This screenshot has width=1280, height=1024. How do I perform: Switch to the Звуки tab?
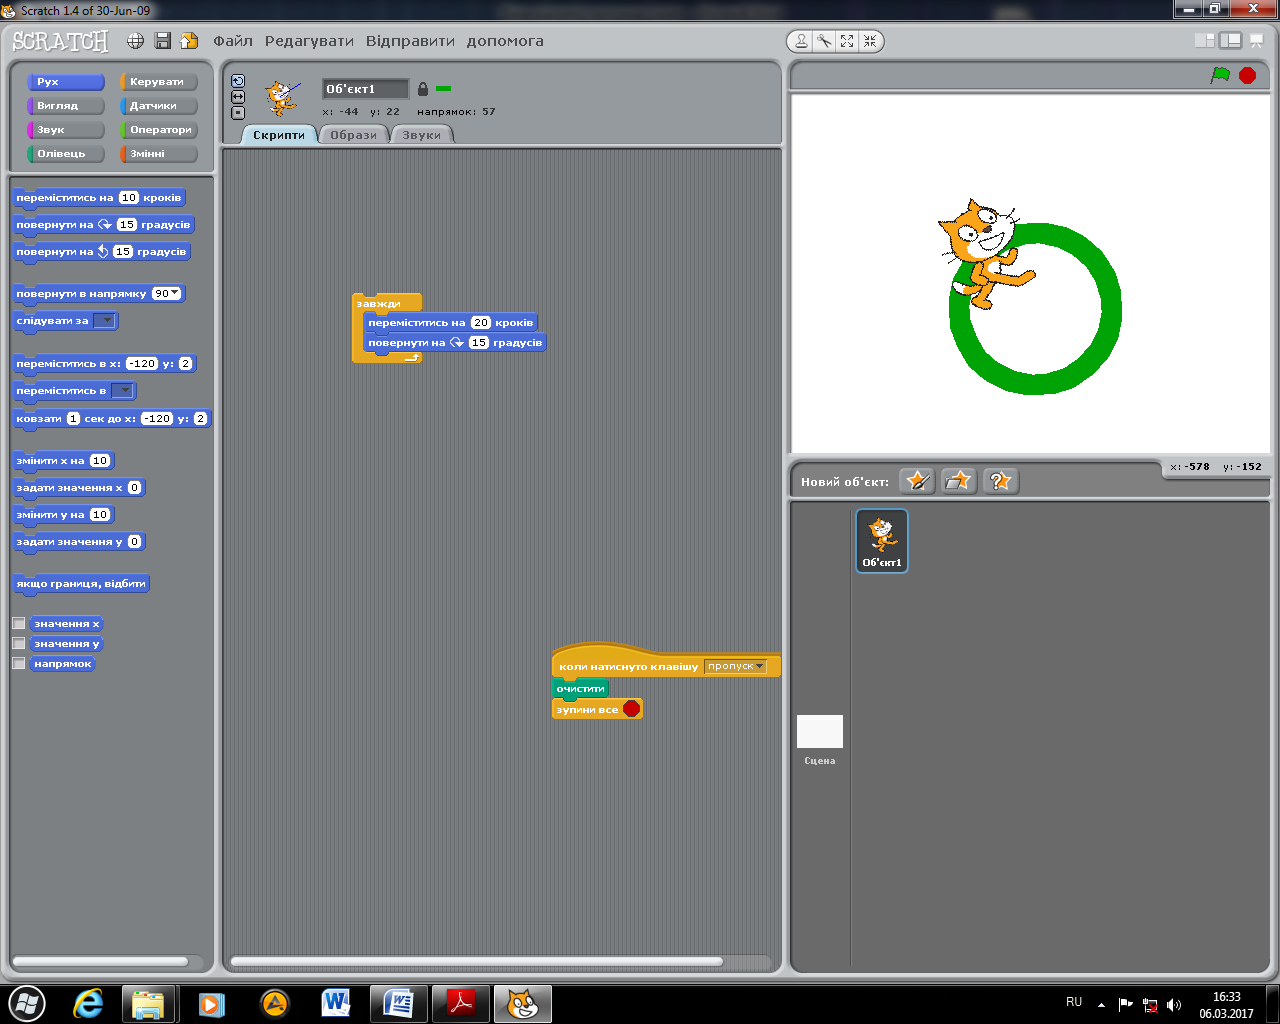(x=422, y=135)
